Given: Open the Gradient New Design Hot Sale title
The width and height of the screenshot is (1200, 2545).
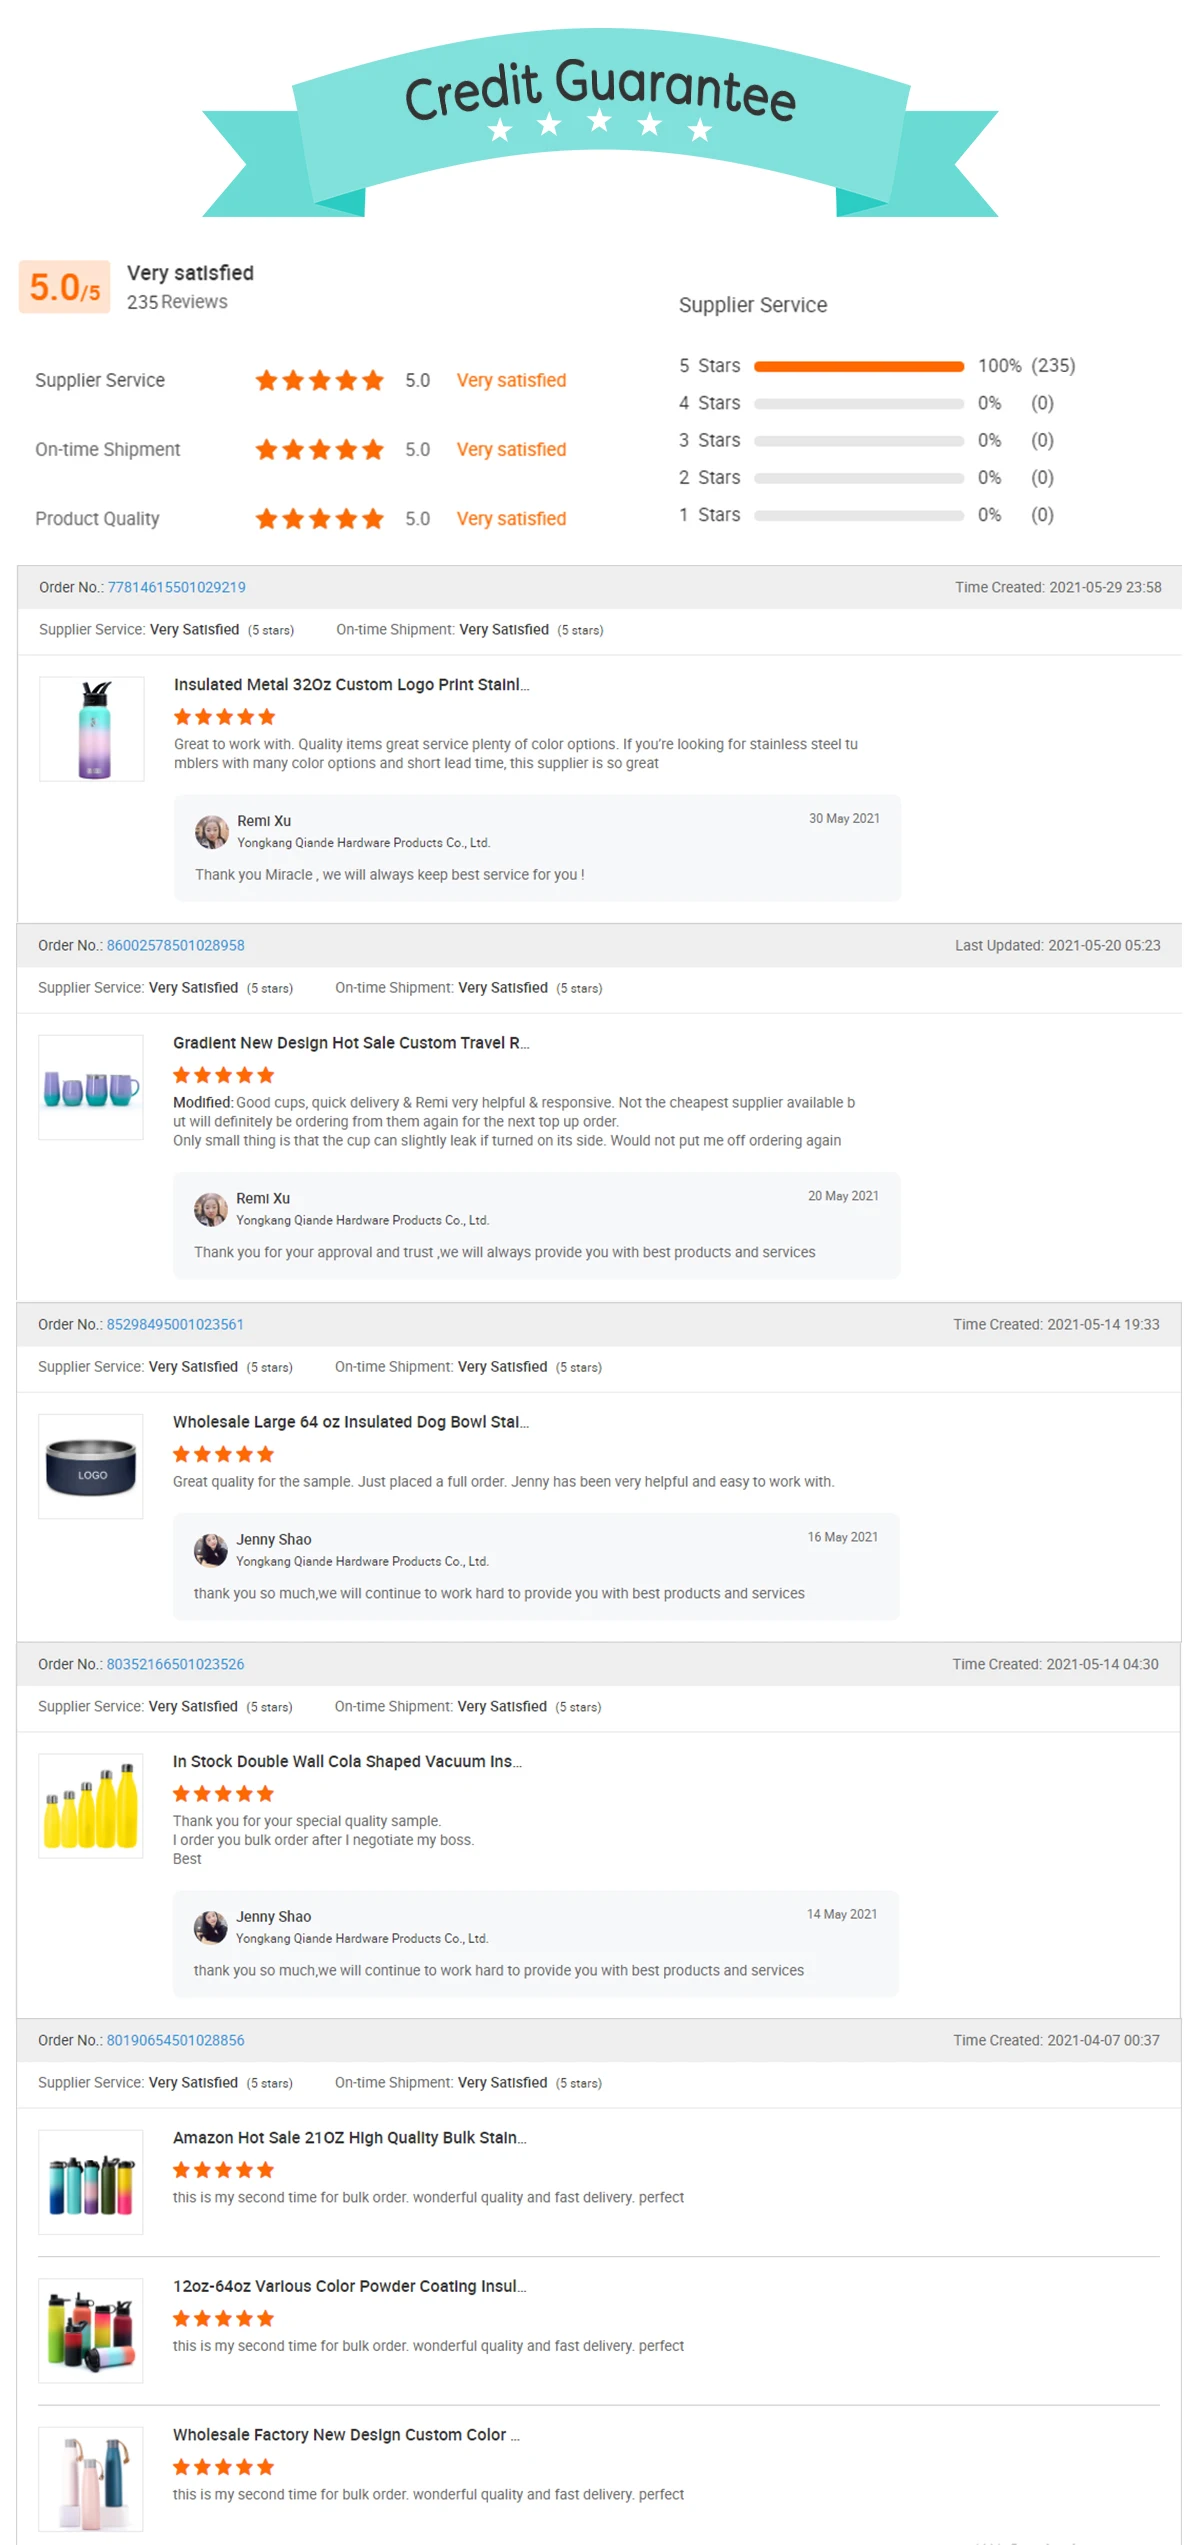Looking at the screenshot, I should click(x=351, y=1042).
